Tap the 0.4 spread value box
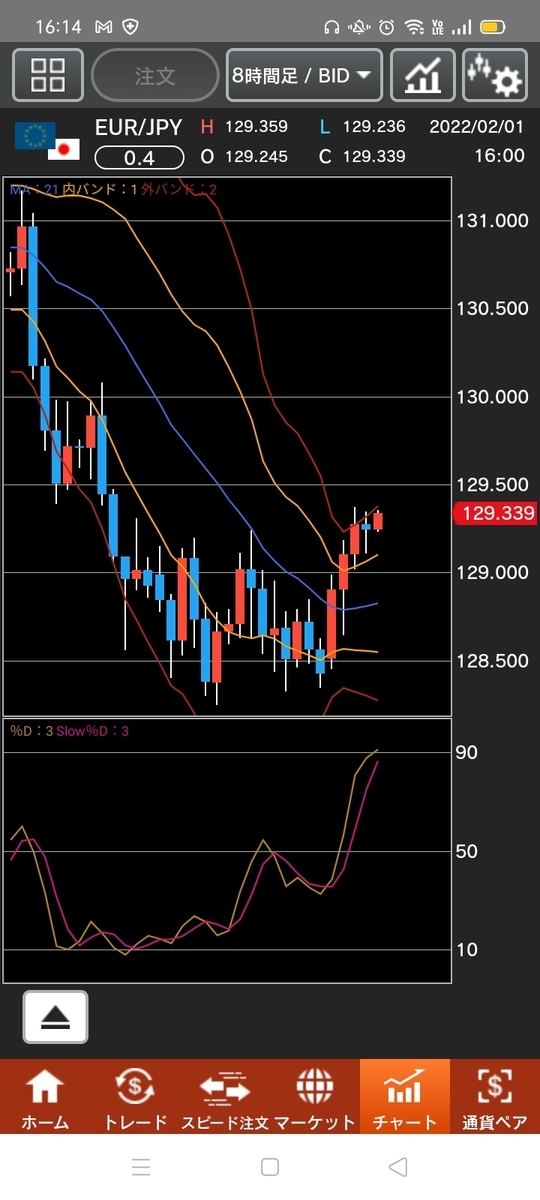The height and width of the screenshot is (1200, 540). tap(139, 157)
